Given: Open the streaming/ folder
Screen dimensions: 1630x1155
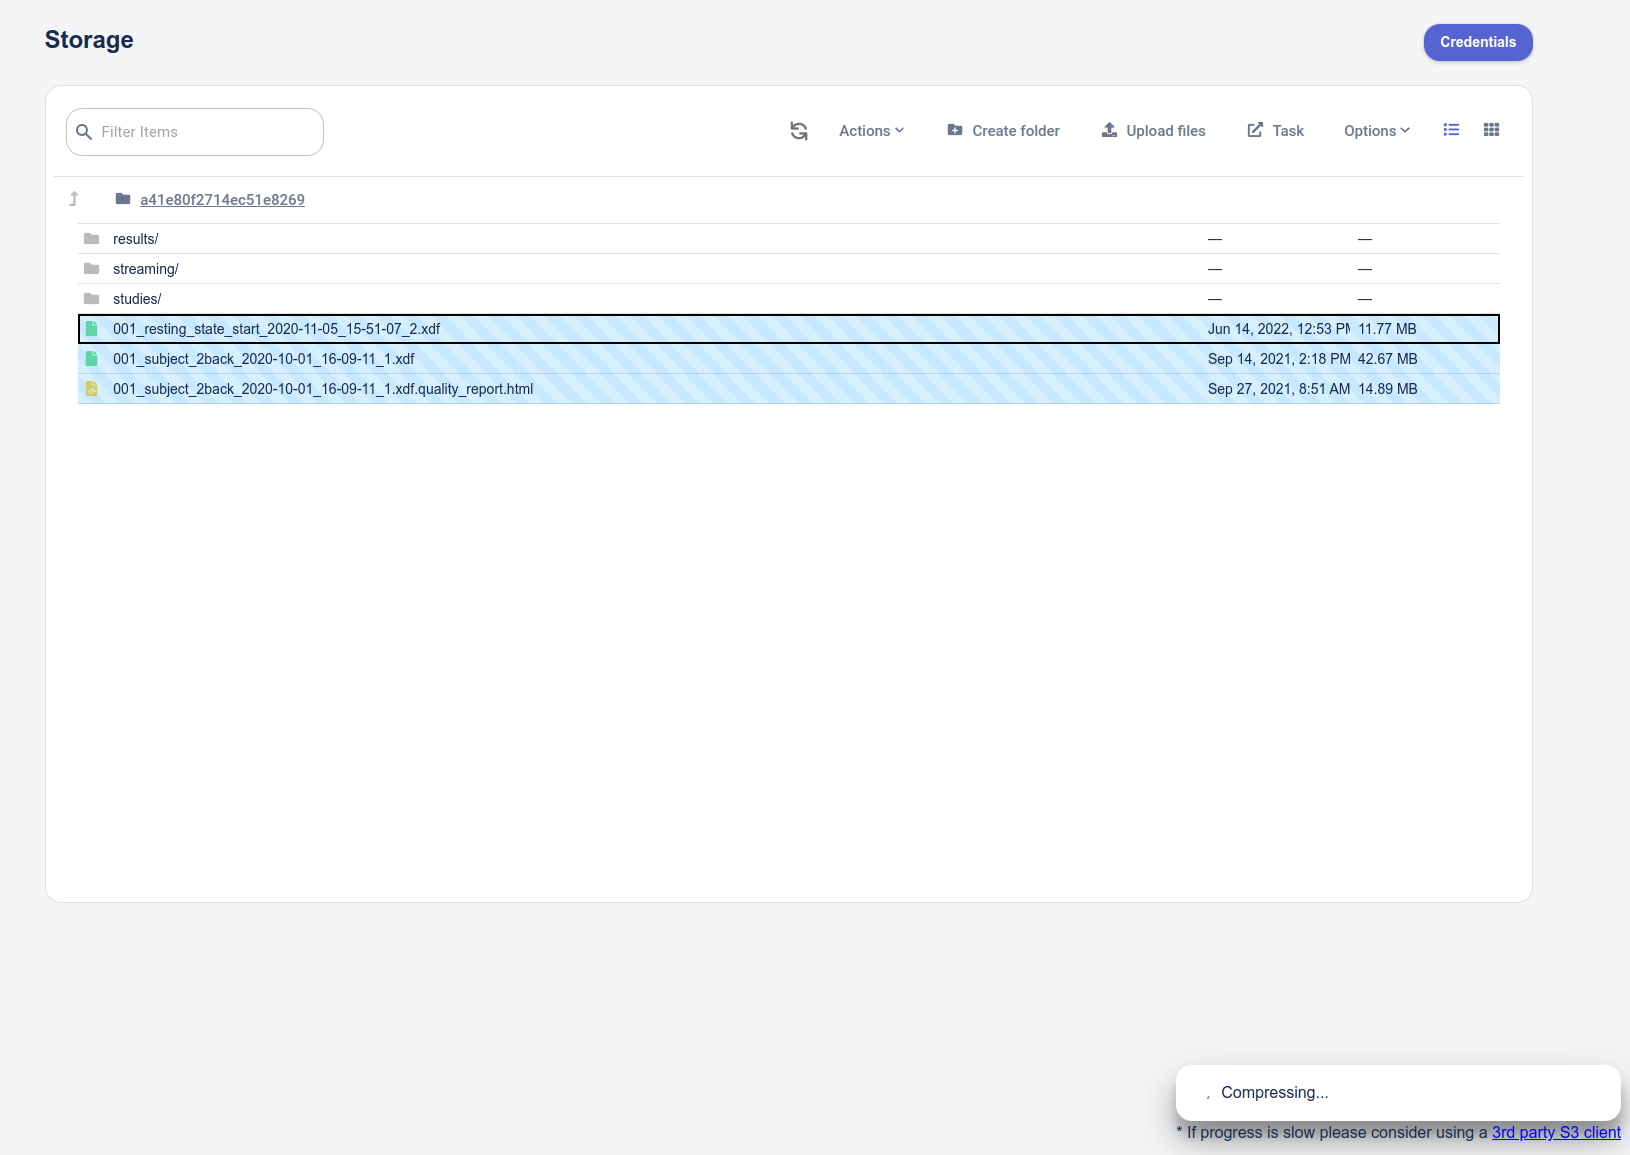Looking at the screenshot, I should pos(789,269).
